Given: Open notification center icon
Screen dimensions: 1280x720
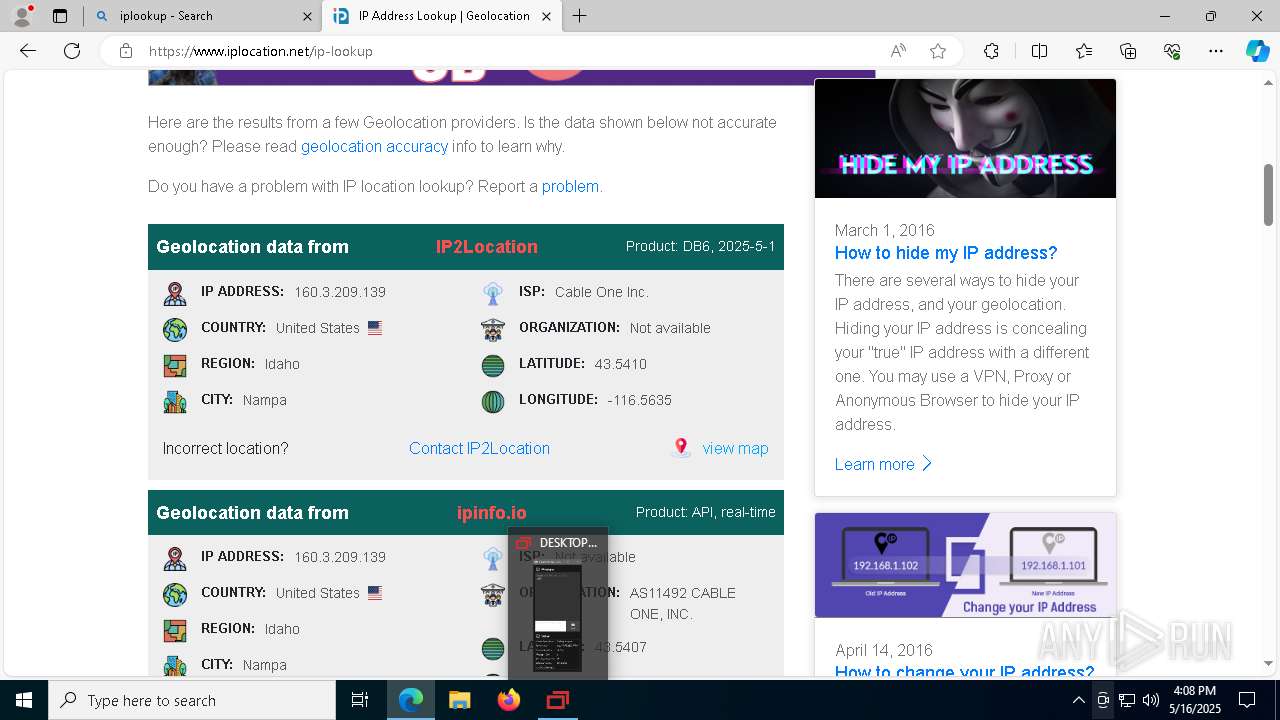Looking at the screenshot, I should tap(1247, 700).
